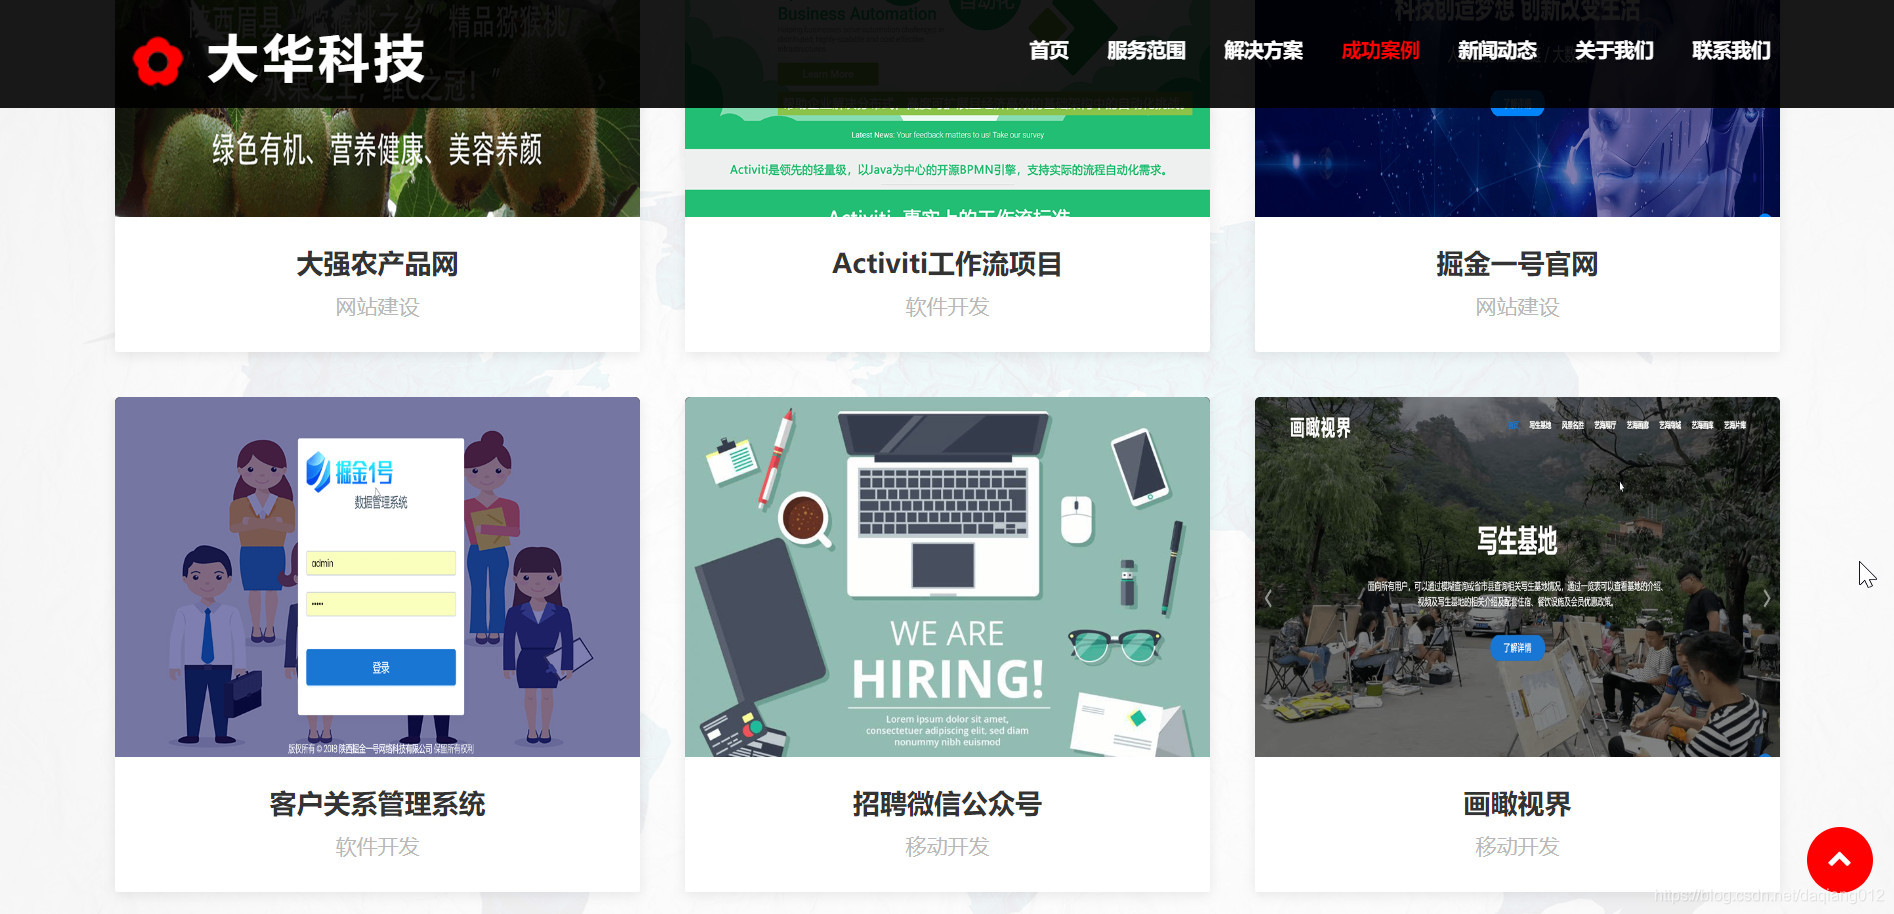Click 网站建设 category under 掘金一号官网
Viewport: 1894px width, 914px height.
coord(1517,307)
